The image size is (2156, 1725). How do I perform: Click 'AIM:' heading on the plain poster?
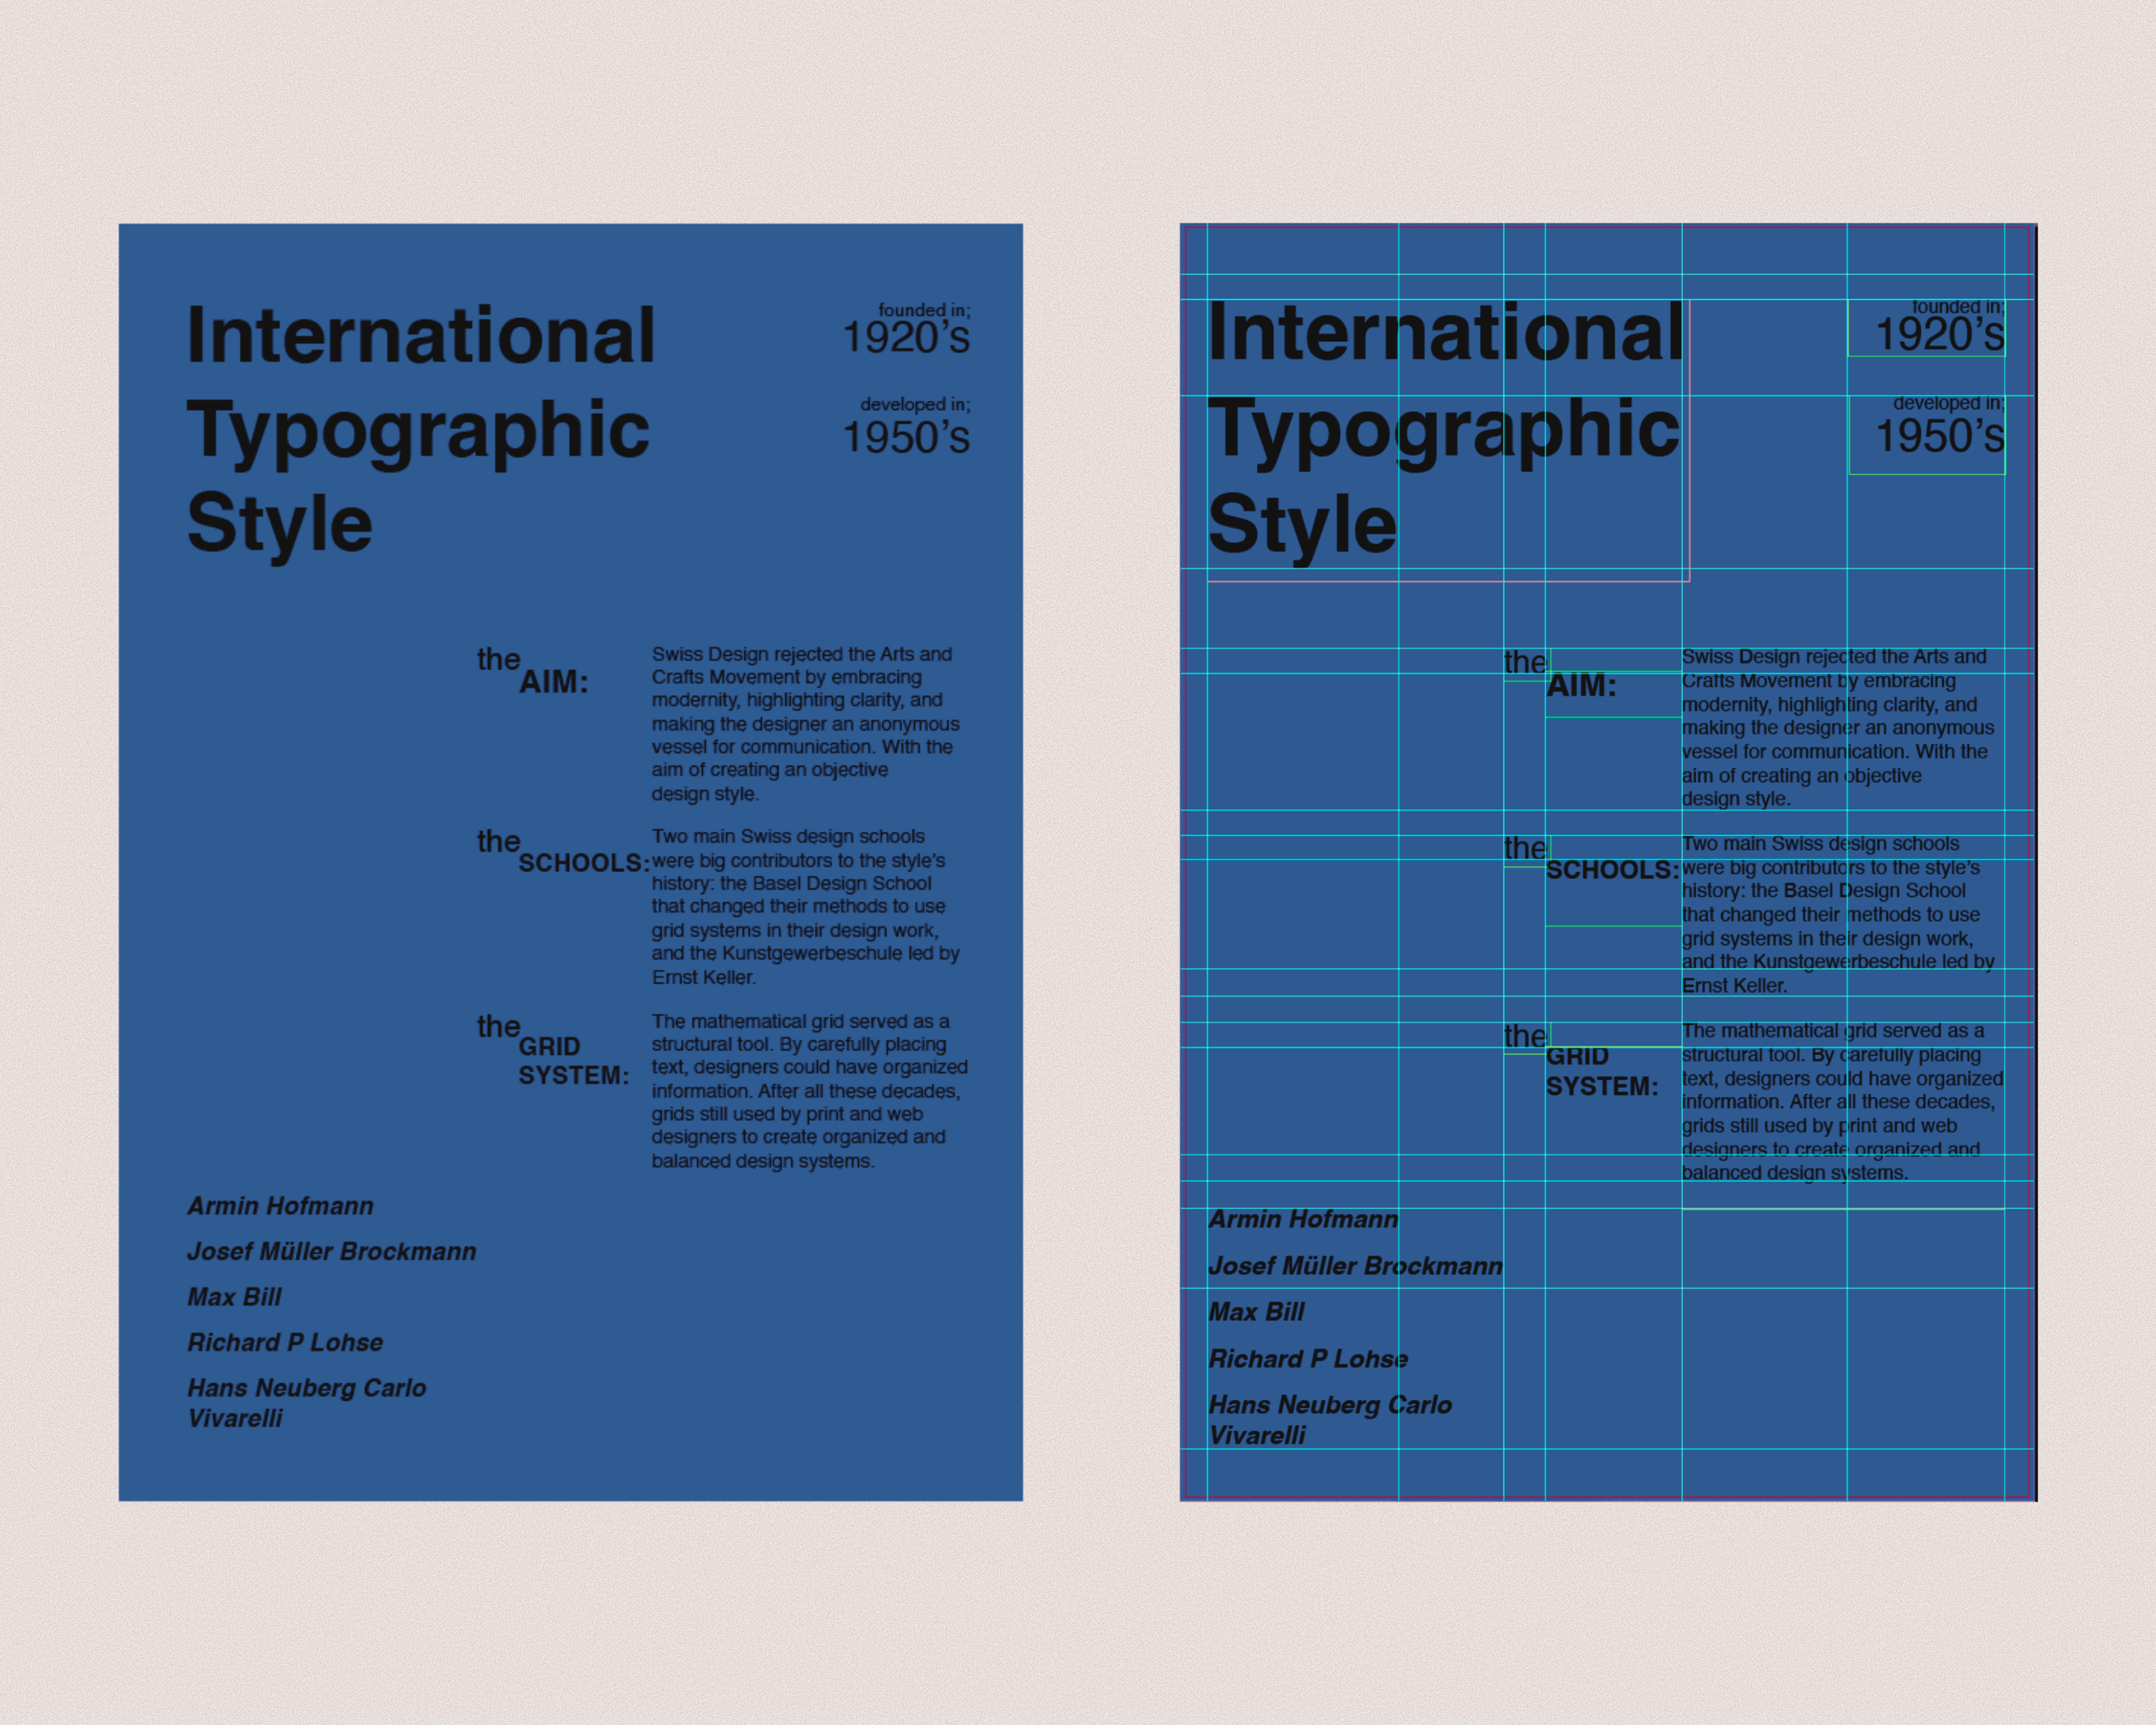(554, 682)
